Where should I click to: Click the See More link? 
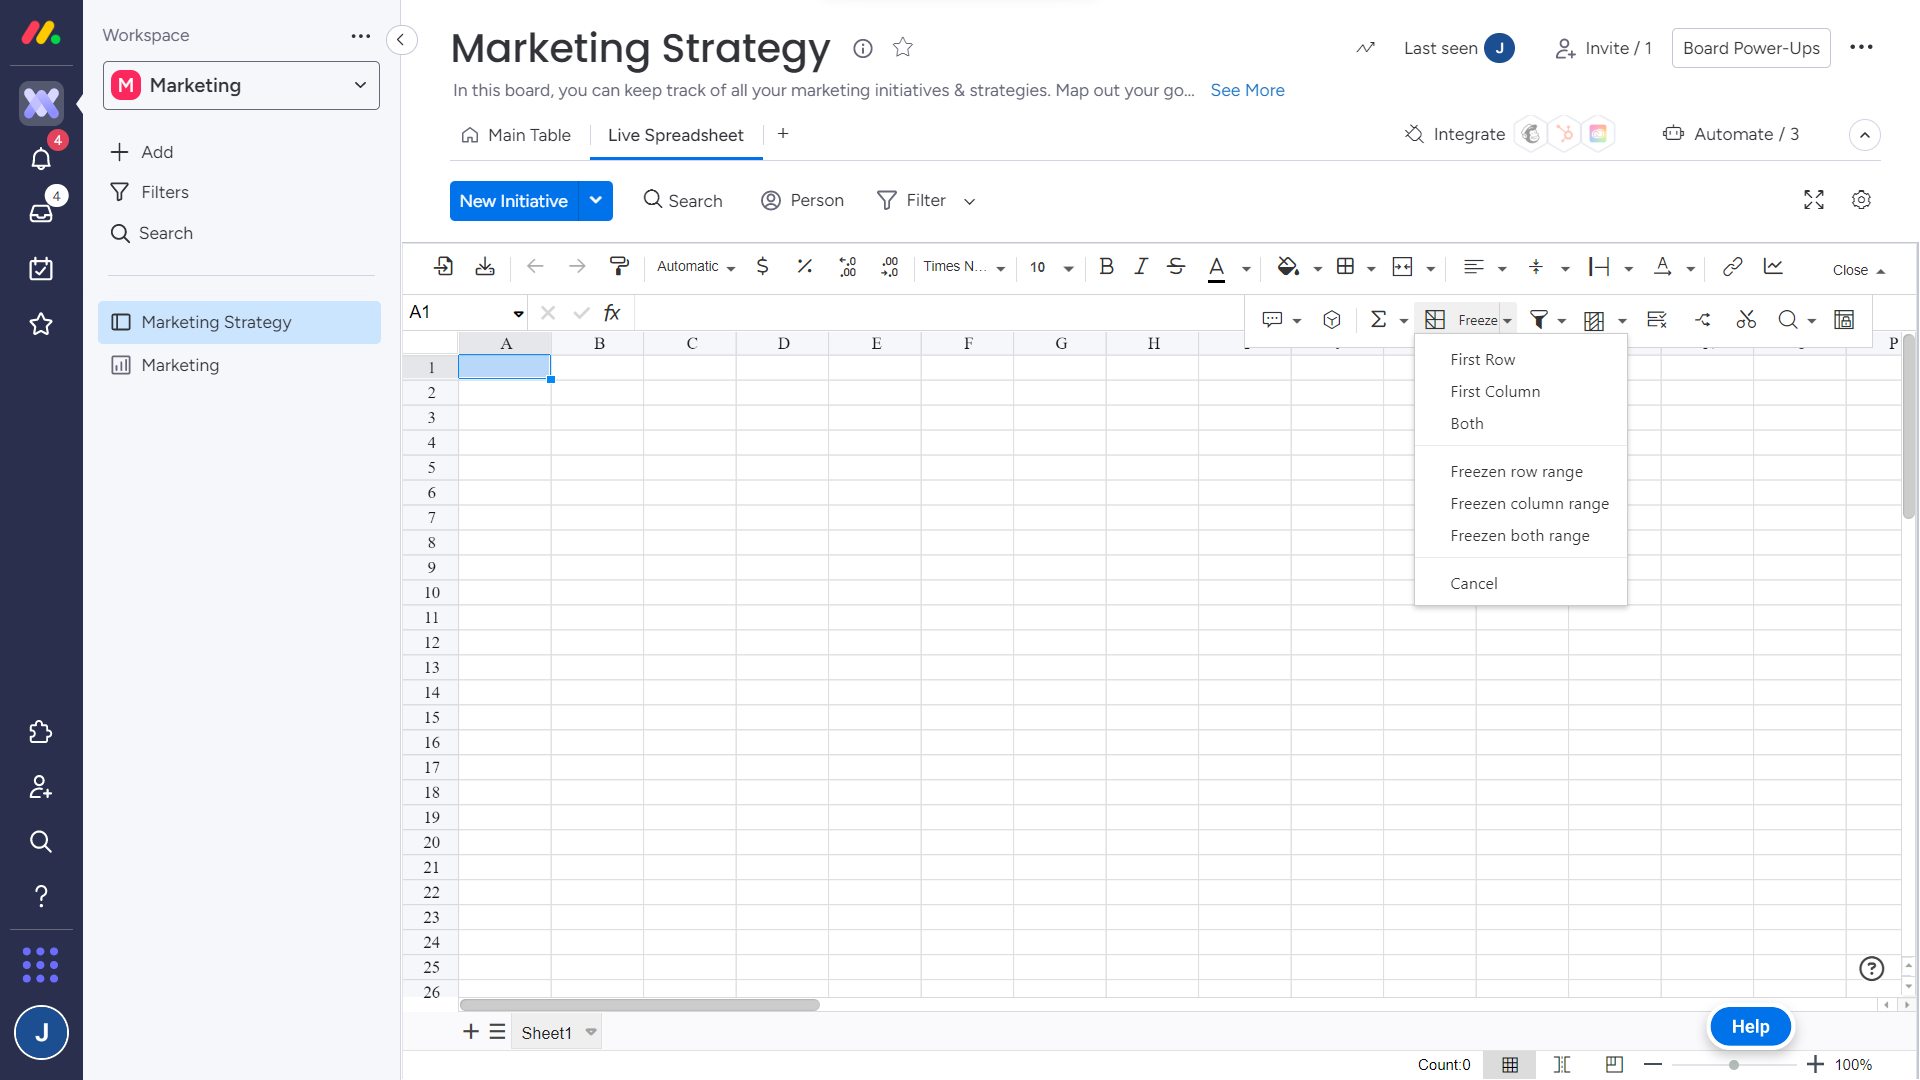[1247, 90]
